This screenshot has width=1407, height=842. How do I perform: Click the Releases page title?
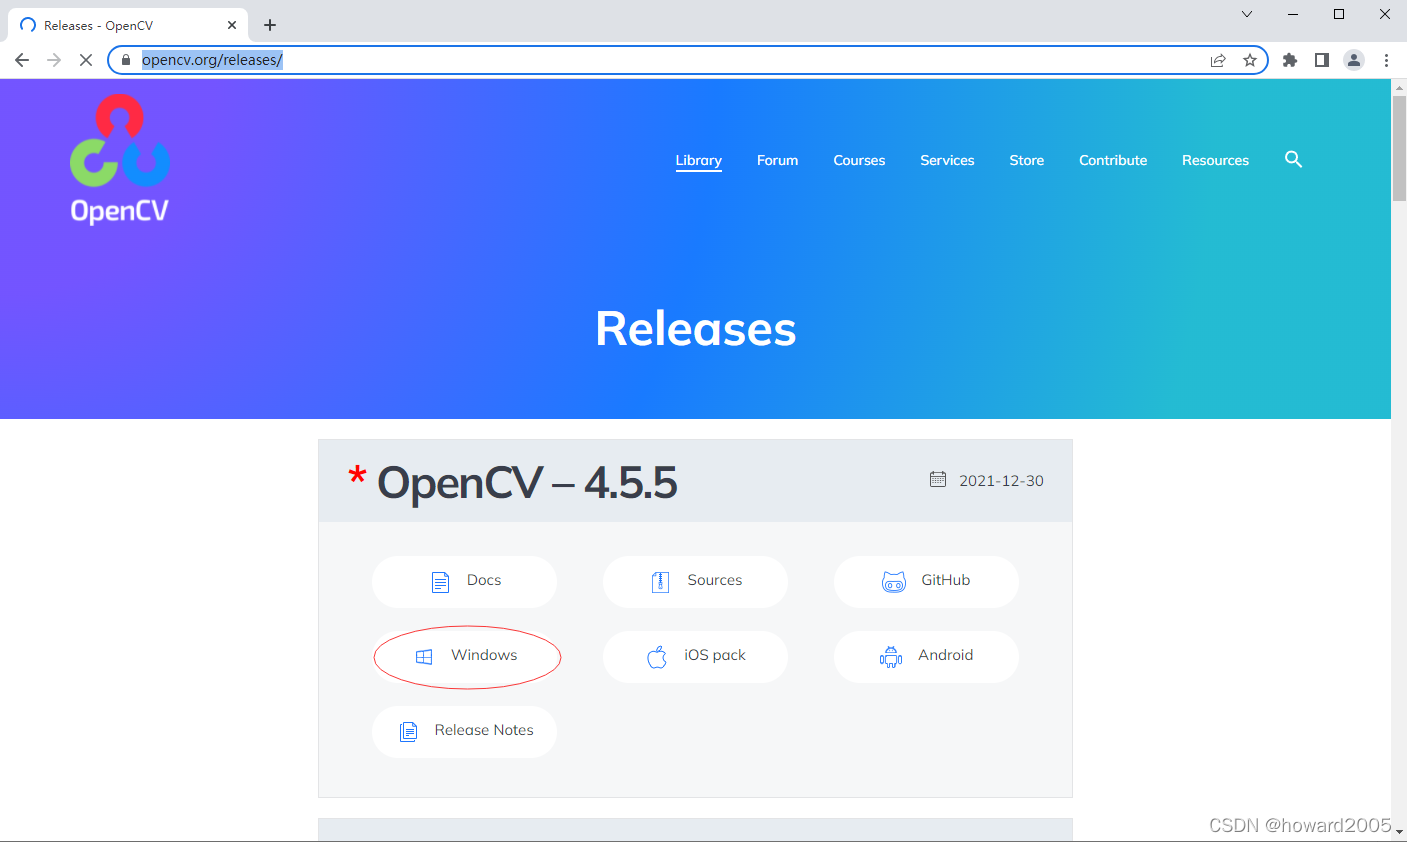click(696, 329)
